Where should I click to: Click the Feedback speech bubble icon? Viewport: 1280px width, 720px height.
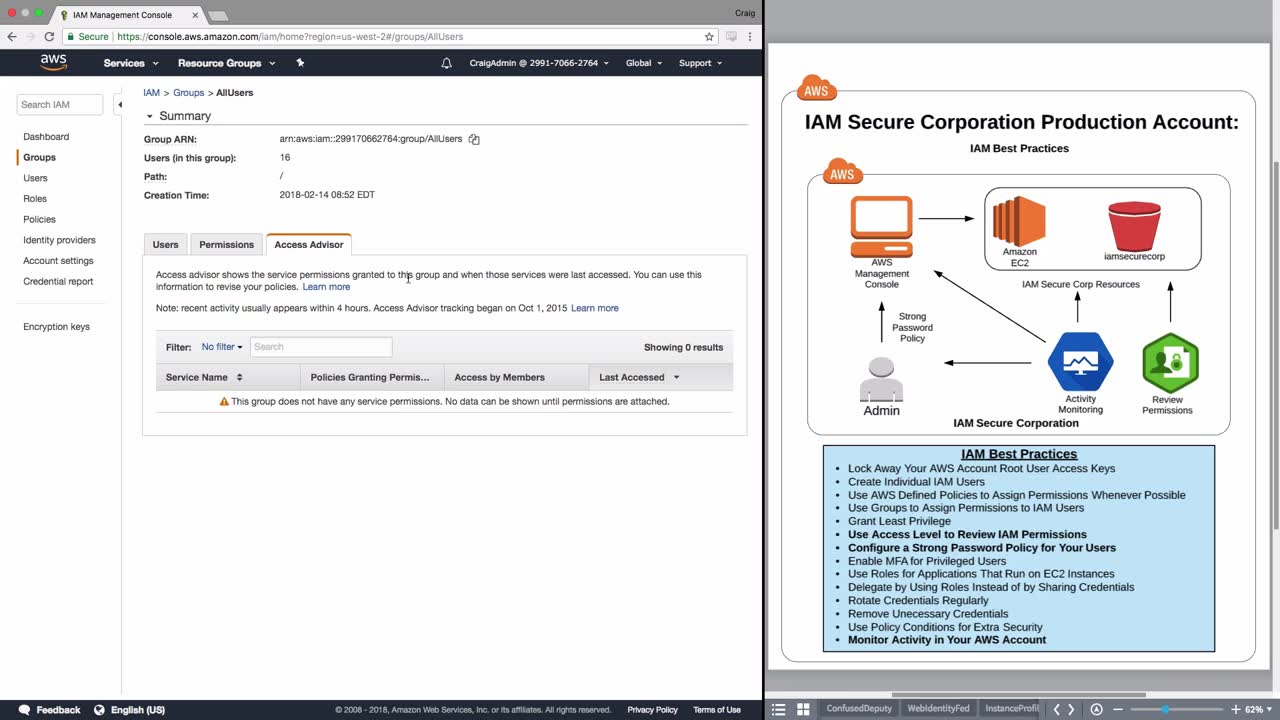25,710
